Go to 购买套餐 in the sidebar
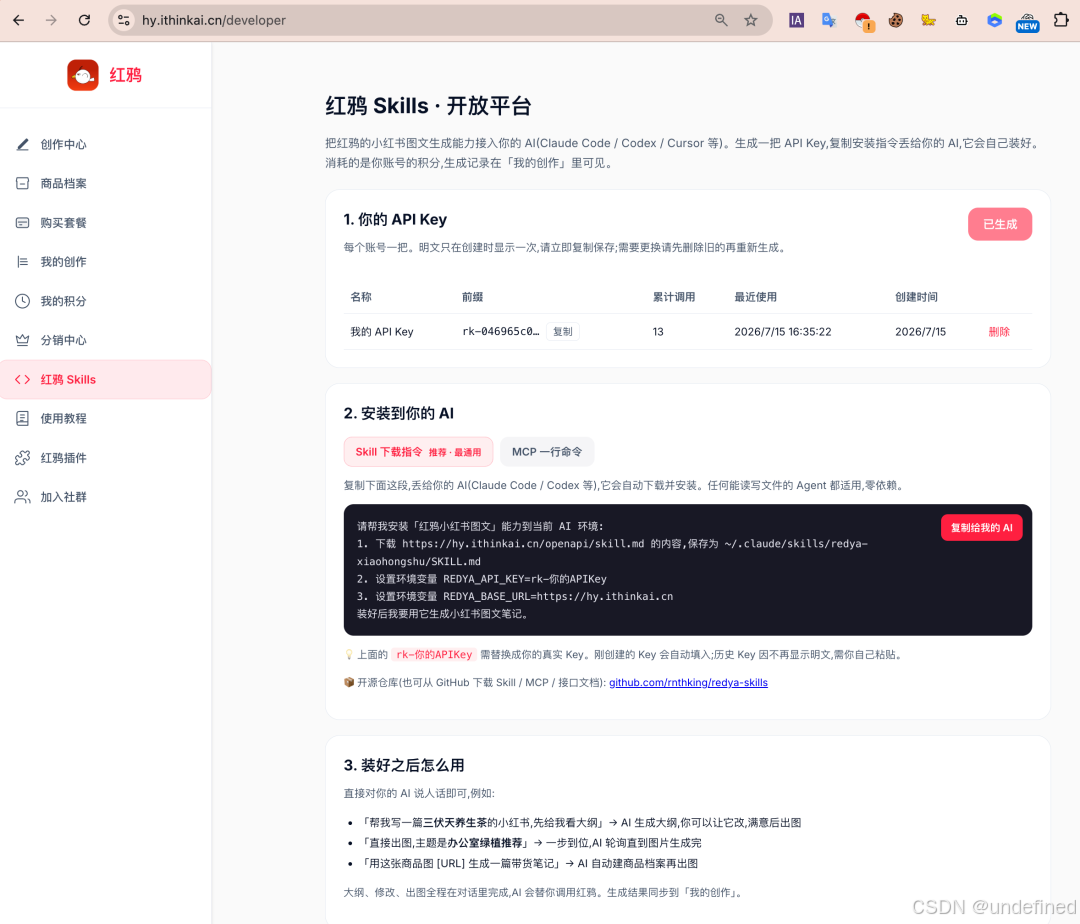This screenshot has height=924, width=1080. [105, 222]
